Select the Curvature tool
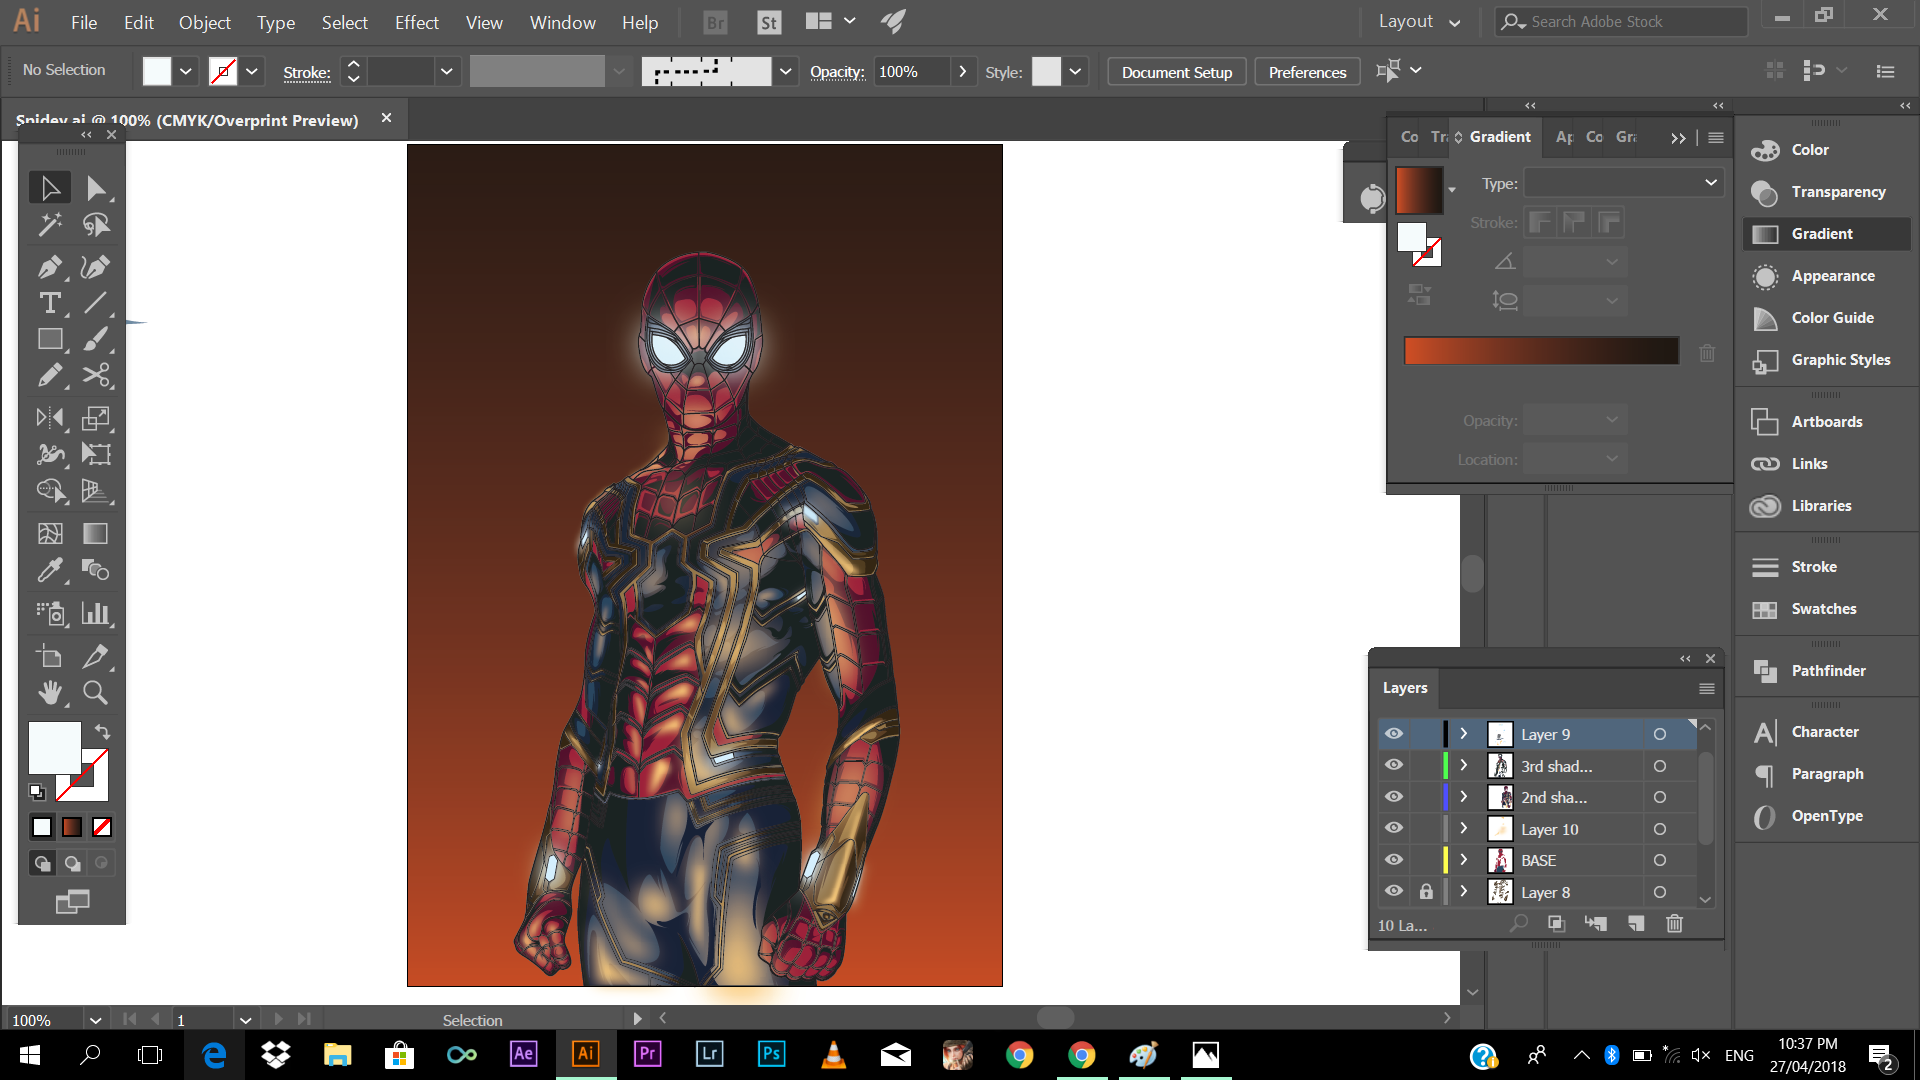Screen dimensions: 1920x1080 [96, 267]
